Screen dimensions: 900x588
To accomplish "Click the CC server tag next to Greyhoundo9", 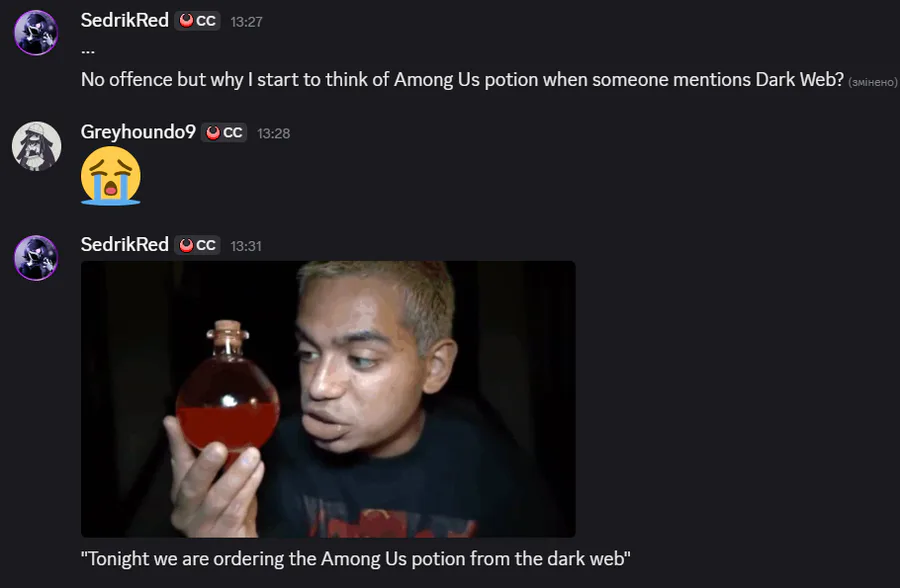I will click(x=224, y=133).
